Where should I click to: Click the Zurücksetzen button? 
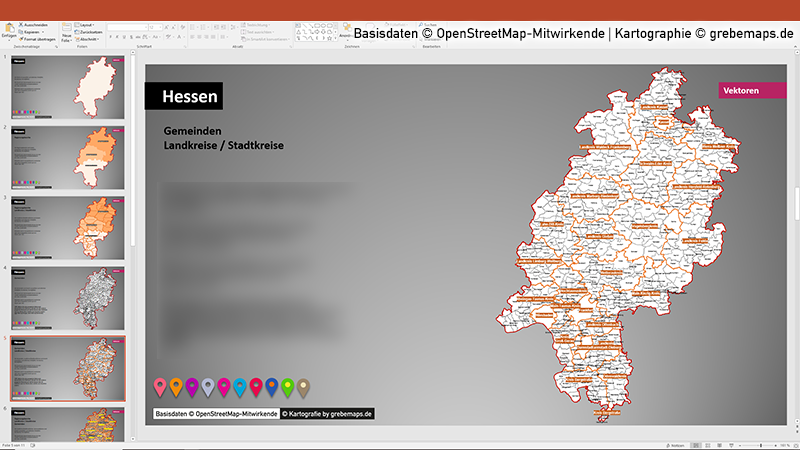90,31
